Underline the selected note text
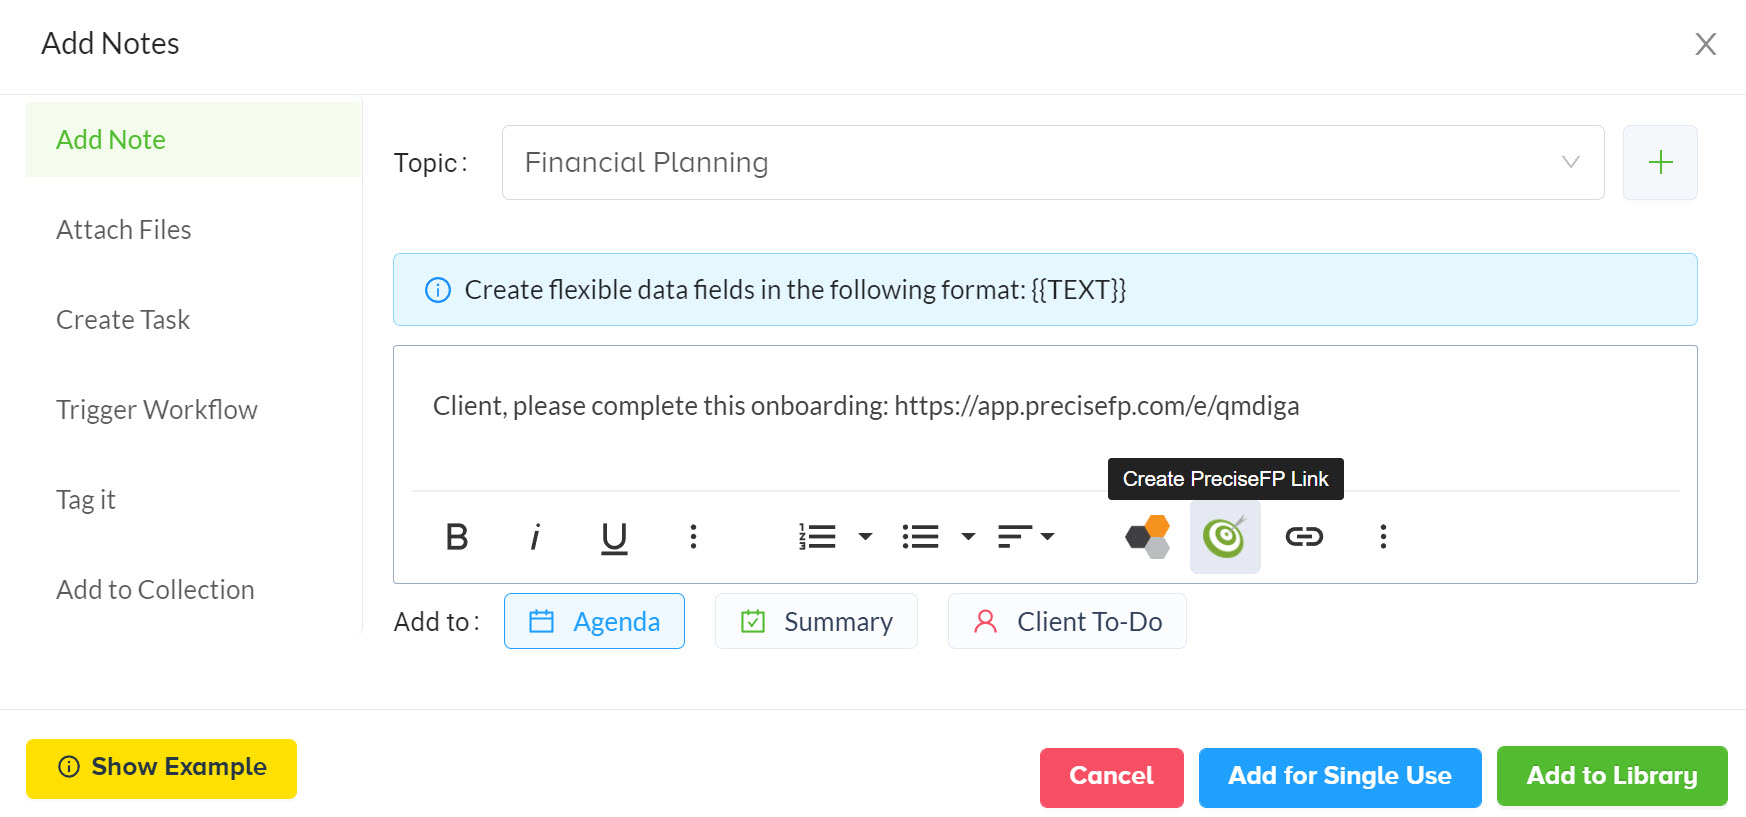Image resolution: width=1746 pixels, height=817 pixels. pos(614,537)
